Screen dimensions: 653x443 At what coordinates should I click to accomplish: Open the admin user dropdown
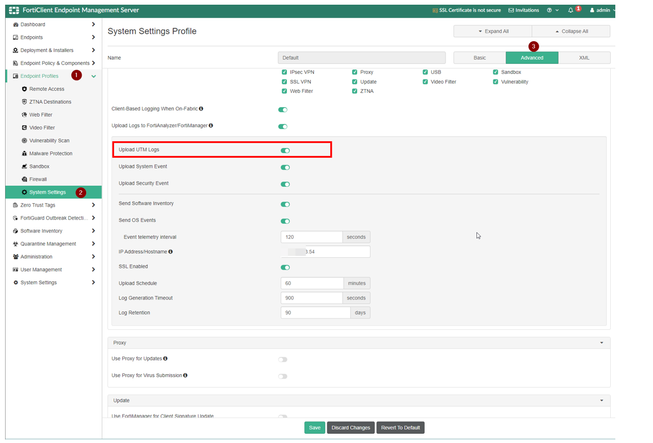click(601, 10)
